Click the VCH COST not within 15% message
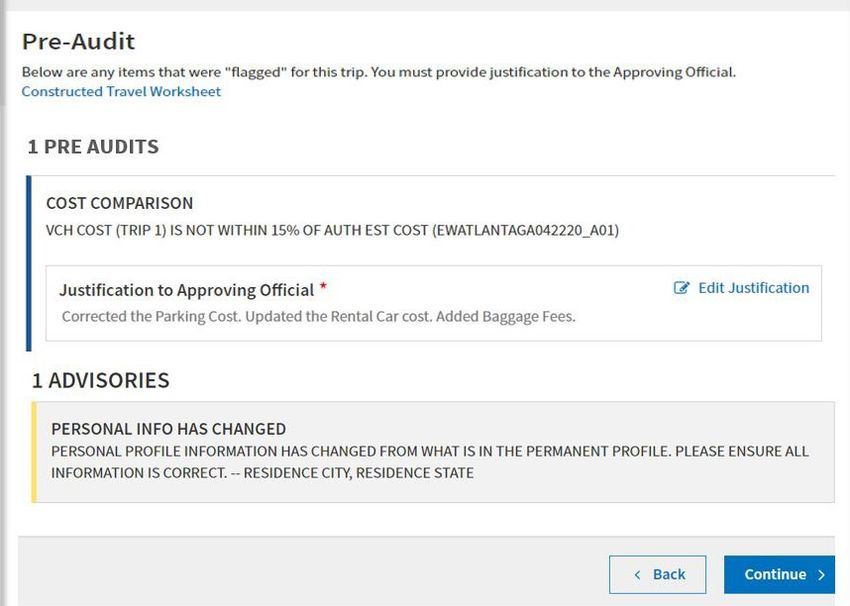 point(332,230)
